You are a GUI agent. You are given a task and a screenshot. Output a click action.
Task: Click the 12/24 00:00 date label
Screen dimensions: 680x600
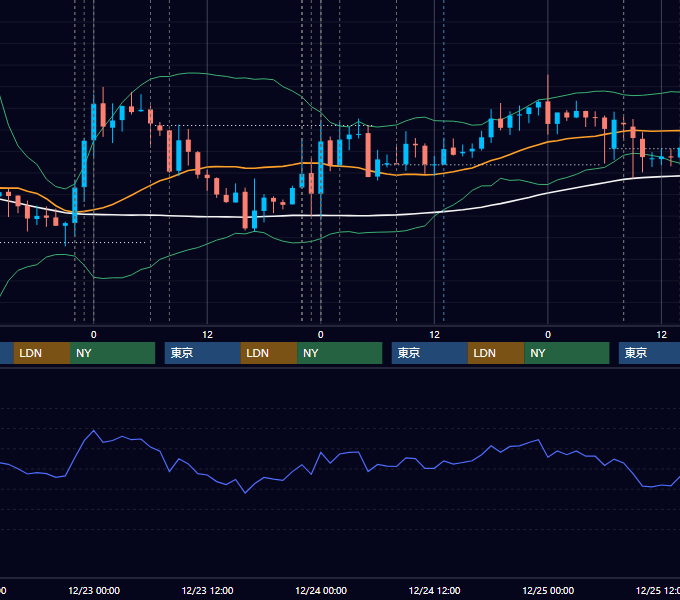coord(321,590)
